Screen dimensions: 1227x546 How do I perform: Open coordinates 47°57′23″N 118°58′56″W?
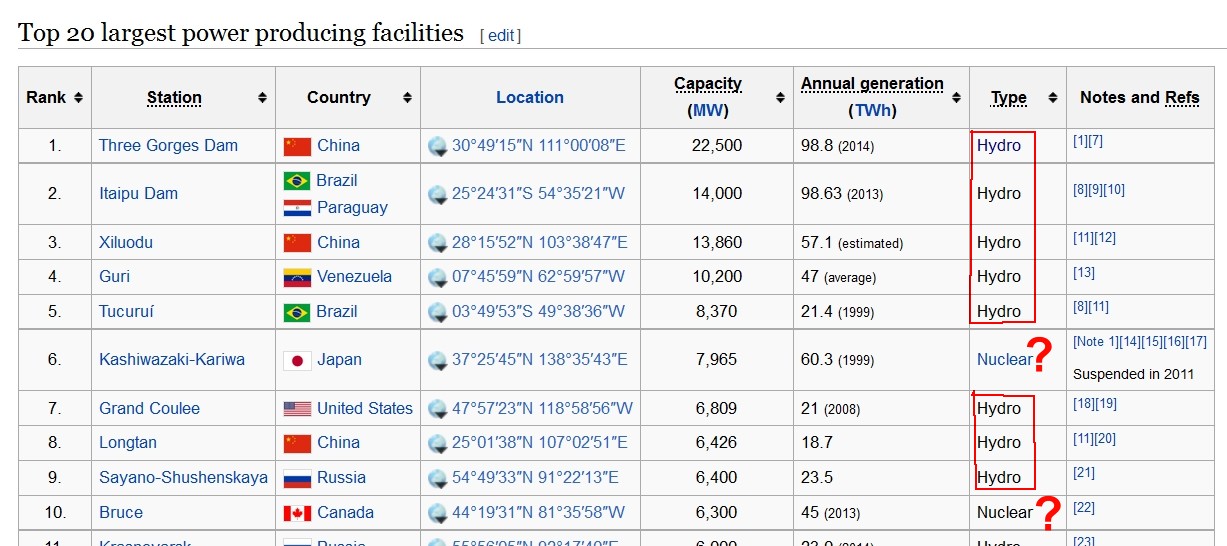click(x=542, y=408)
